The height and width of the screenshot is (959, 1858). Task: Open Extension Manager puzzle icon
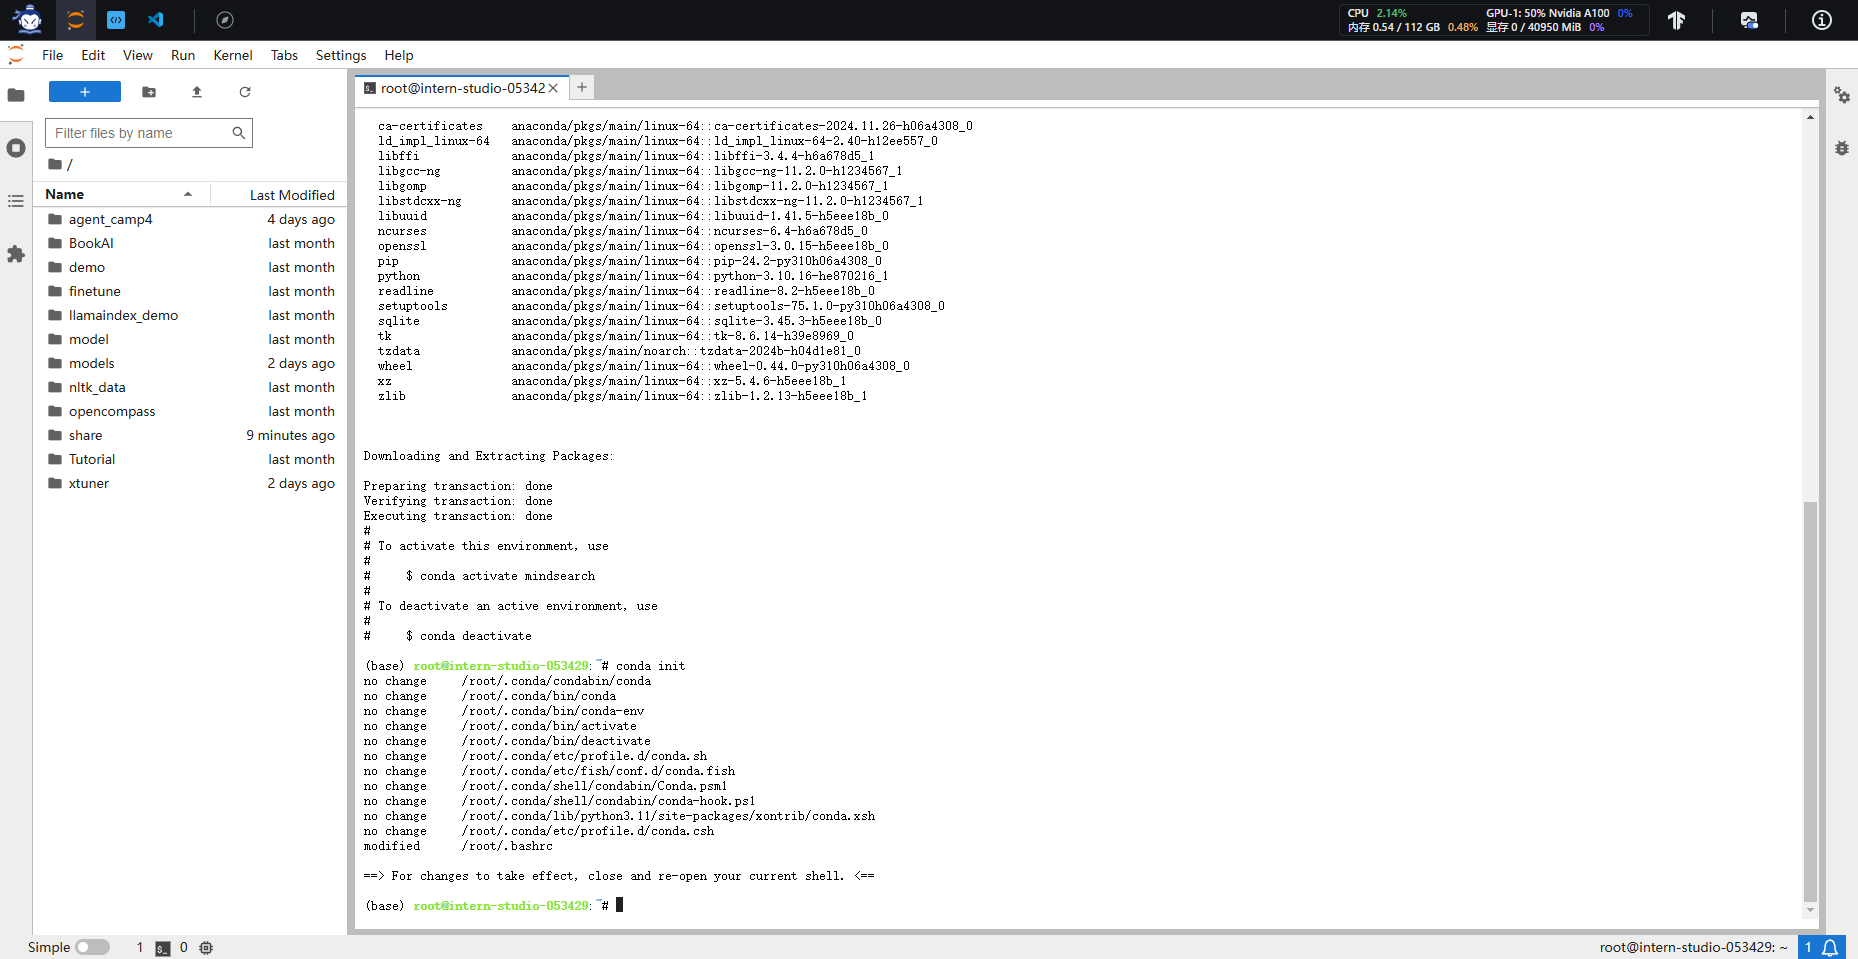(x=16, y=254)
